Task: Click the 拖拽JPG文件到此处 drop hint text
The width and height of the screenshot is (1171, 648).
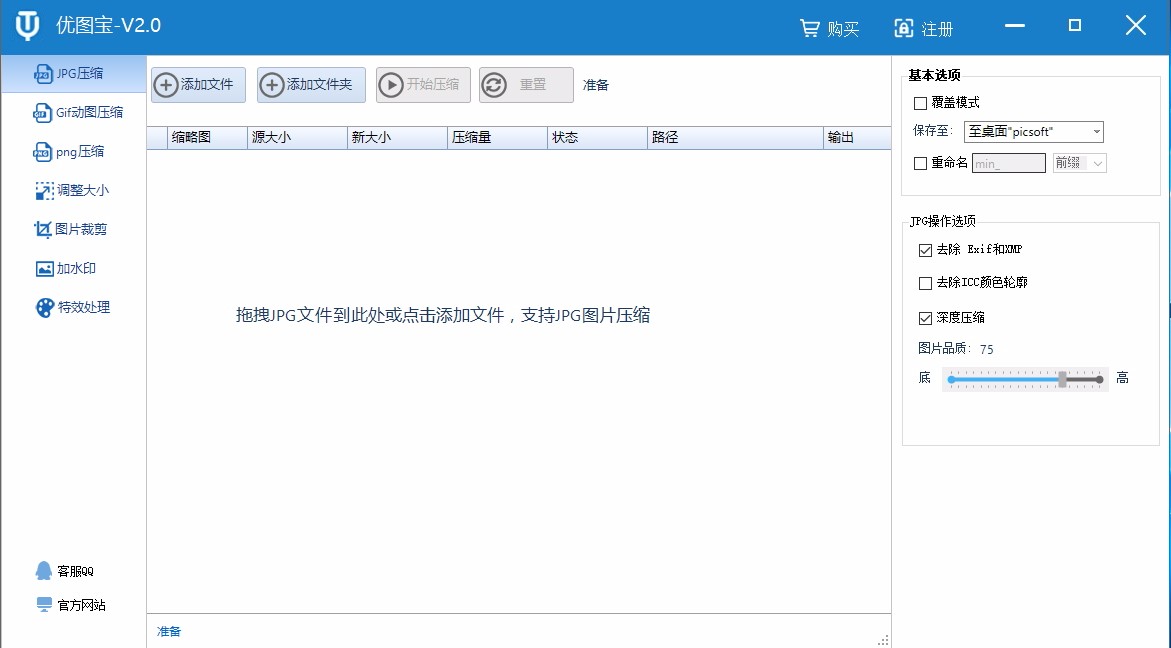Action: pyautogui.click(x=443, y=315)
